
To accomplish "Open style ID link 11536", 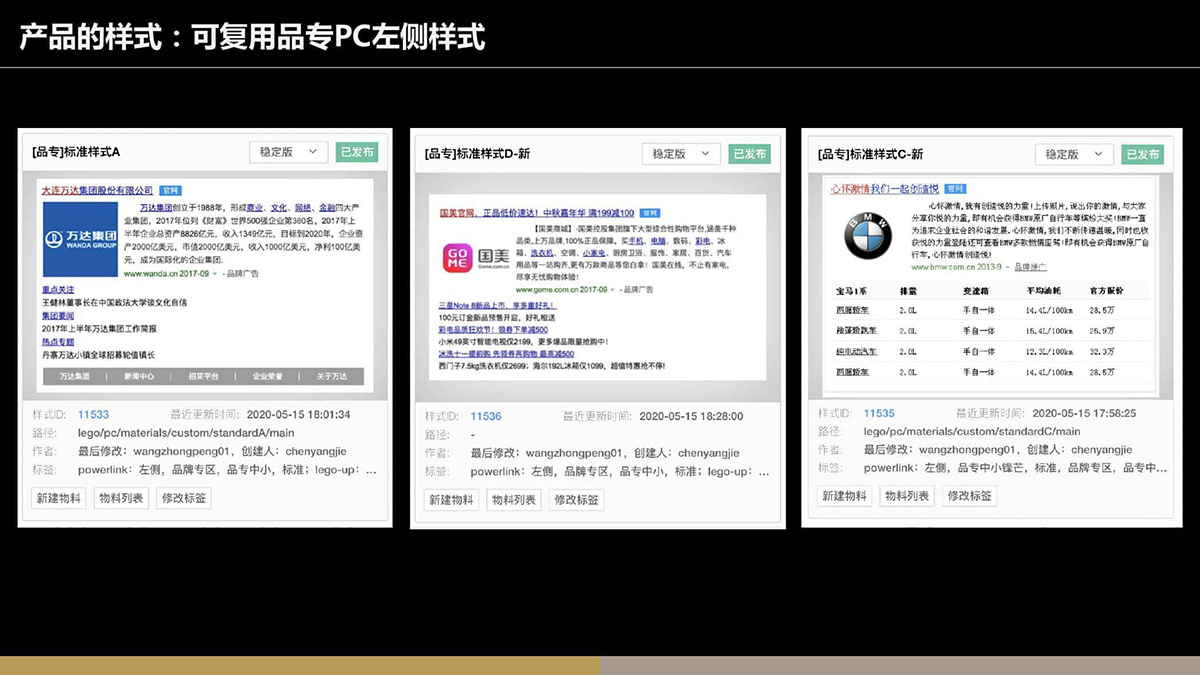I will tap(486, 416).
